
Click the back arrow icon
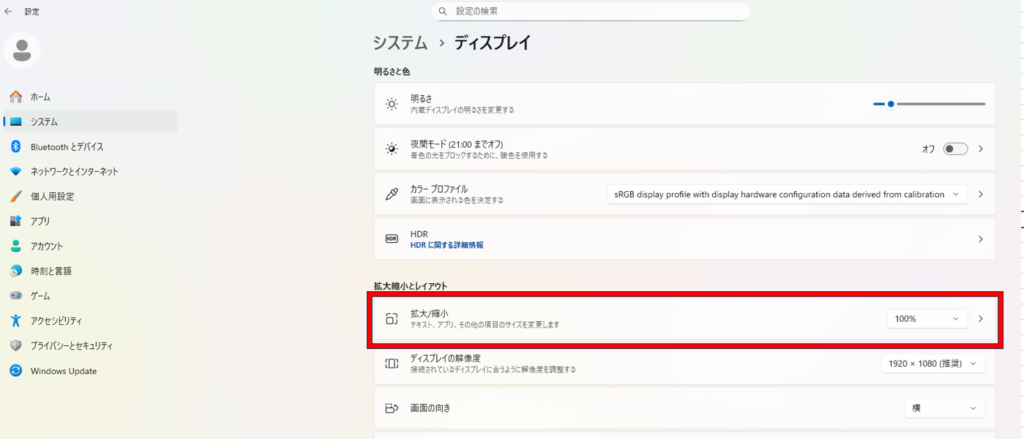[9, 11]
